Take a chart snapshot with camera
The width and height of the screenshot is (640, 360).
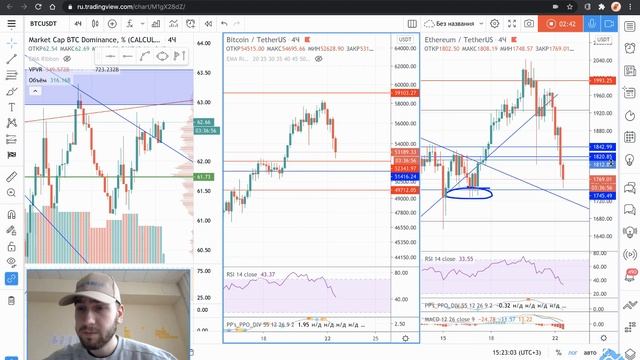529,24
